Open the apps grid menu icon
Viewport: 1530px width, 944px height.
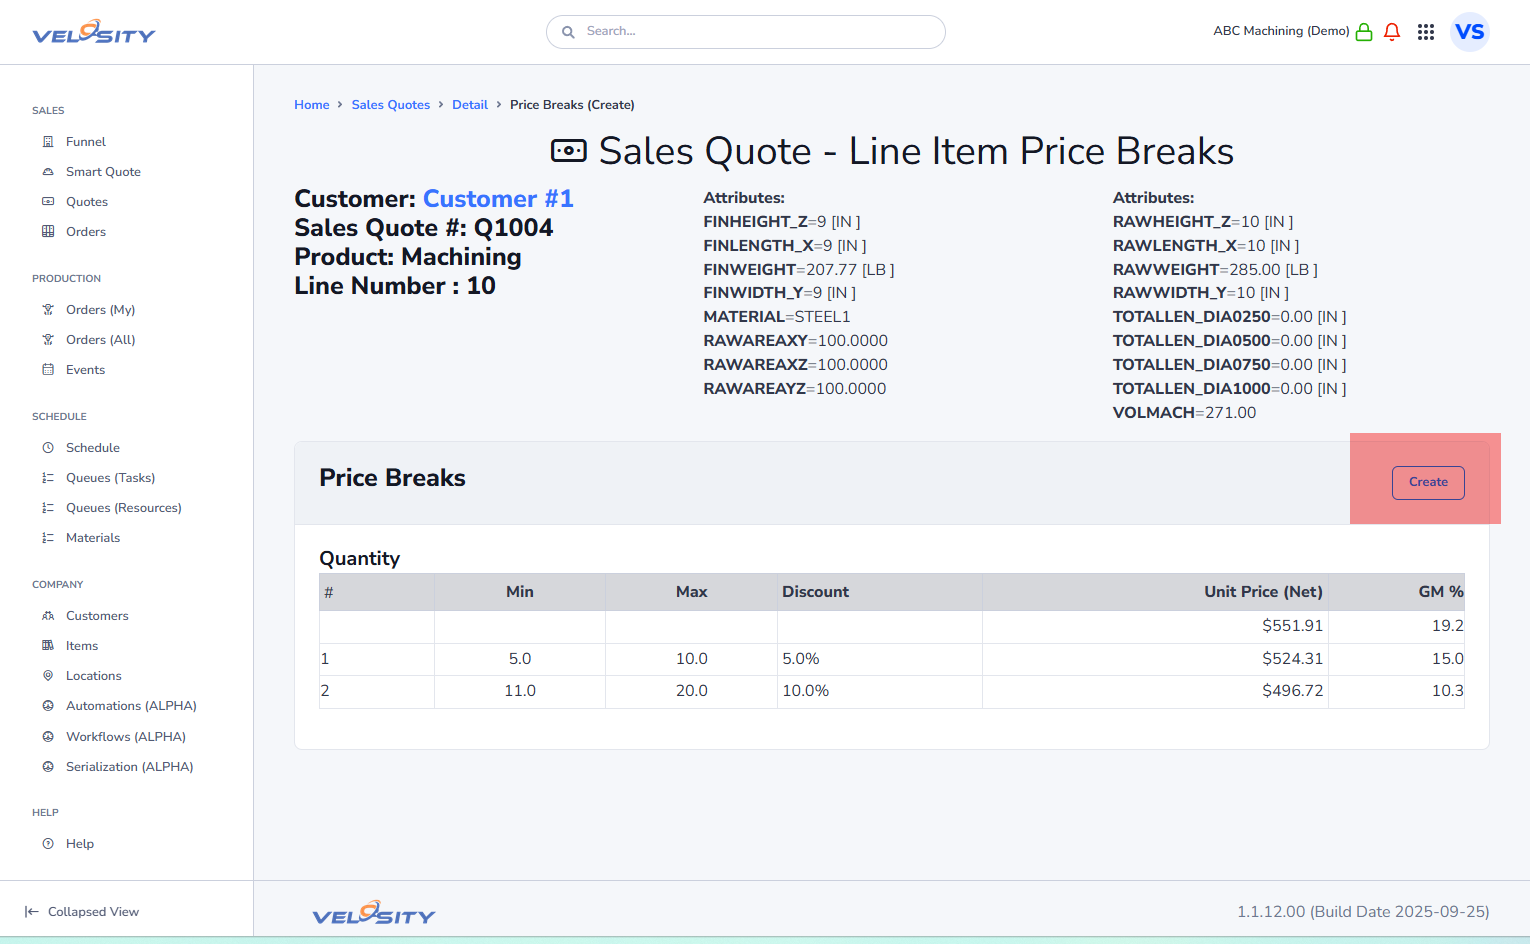tap(1426, 32)
